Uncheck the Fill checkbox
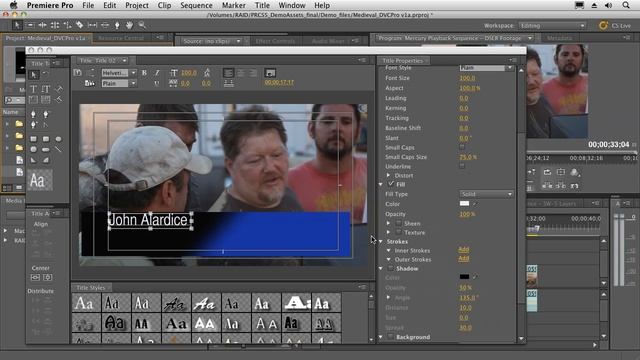This screenshot has width=640, height=360. pyautogui.click(x=391, y=184)
